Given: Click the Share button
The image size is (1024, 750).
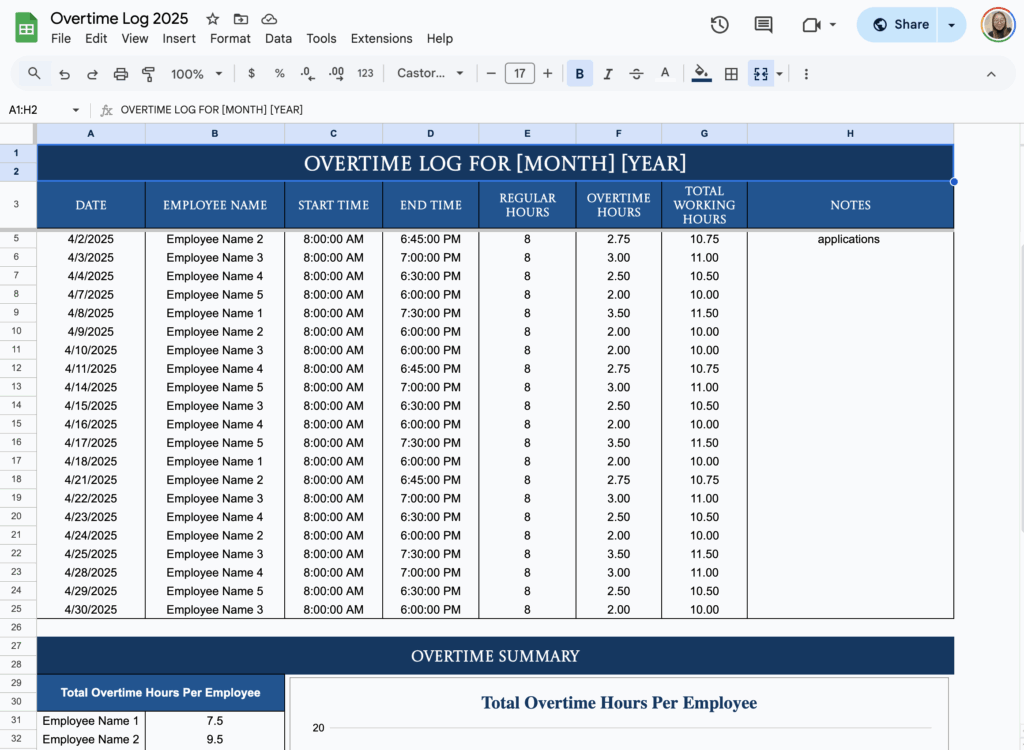Looking at the screenshot, I should click(897, 24).
